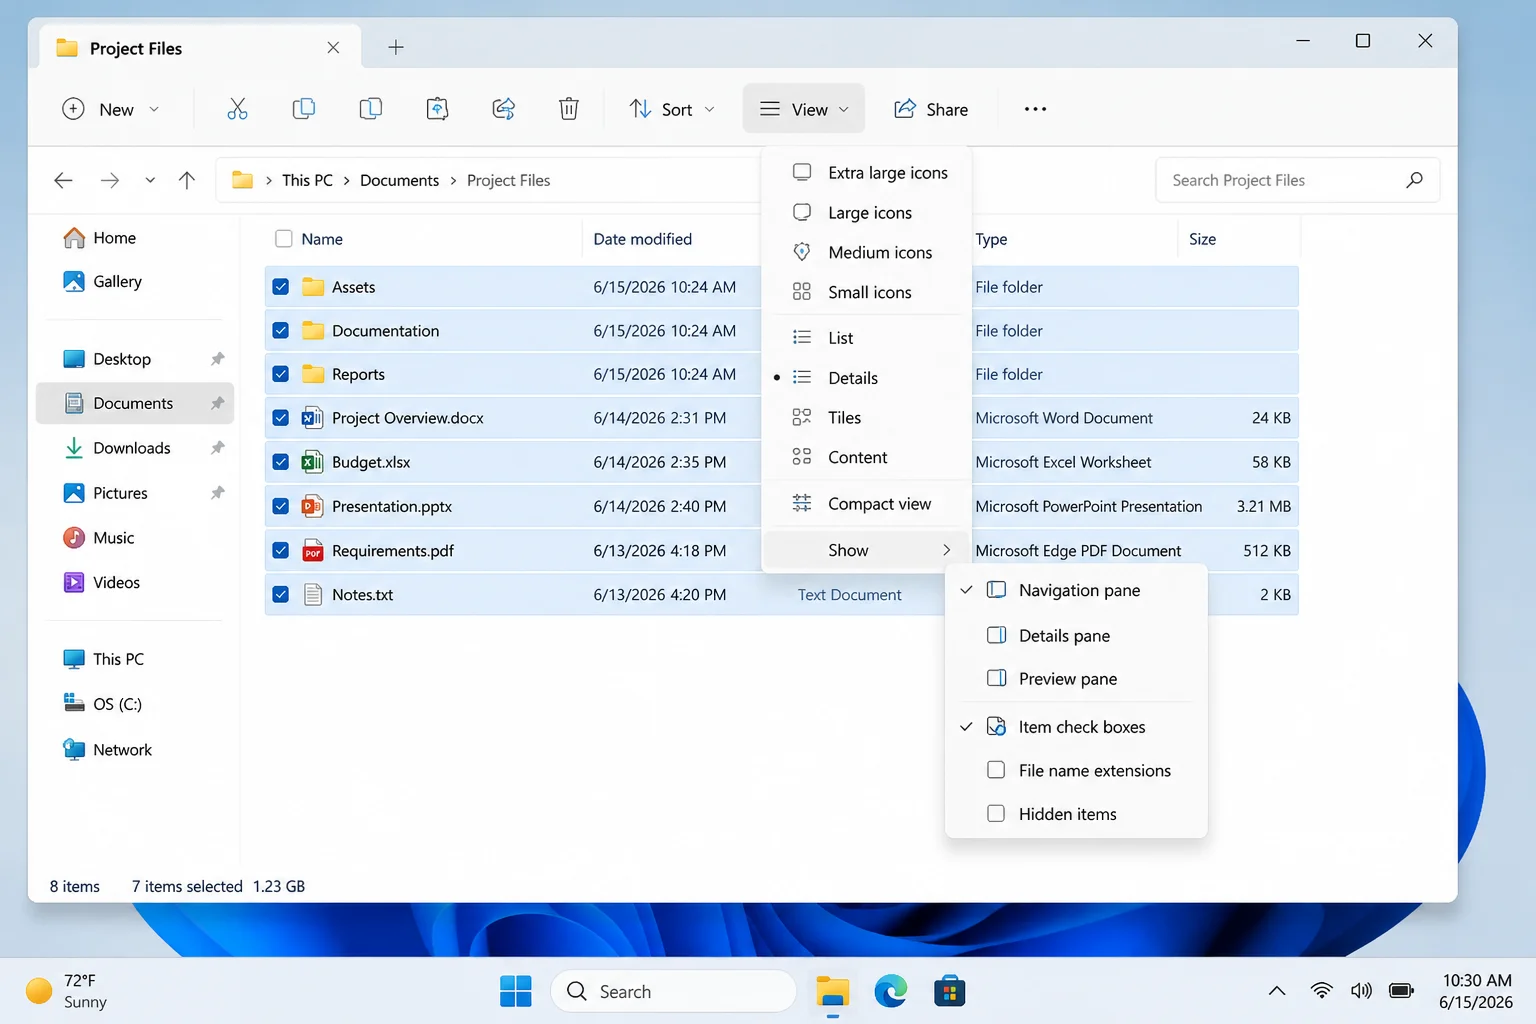
Task: Click the Share arrow icon beside Rename
Action: coord(504,109)
